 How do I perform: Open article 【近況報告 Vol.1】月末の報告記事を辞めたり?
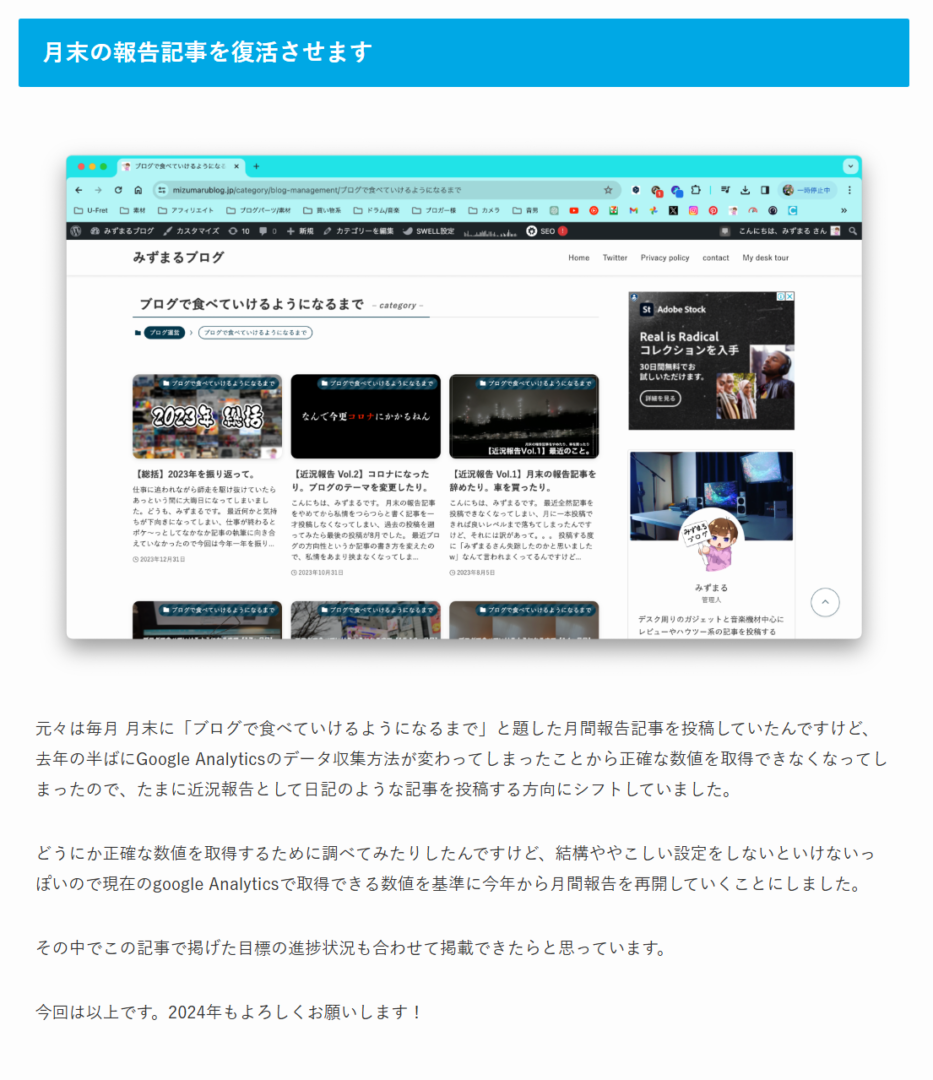pyautogui.click(x=523, y=481)
